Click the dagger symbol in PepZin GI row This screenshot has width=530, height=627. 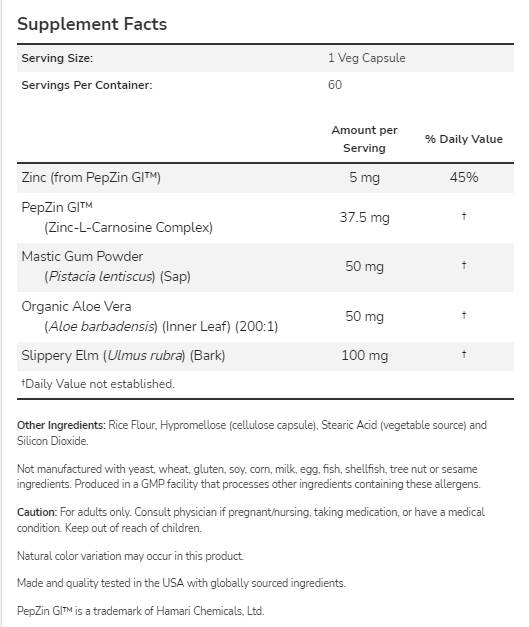point(464,216)
